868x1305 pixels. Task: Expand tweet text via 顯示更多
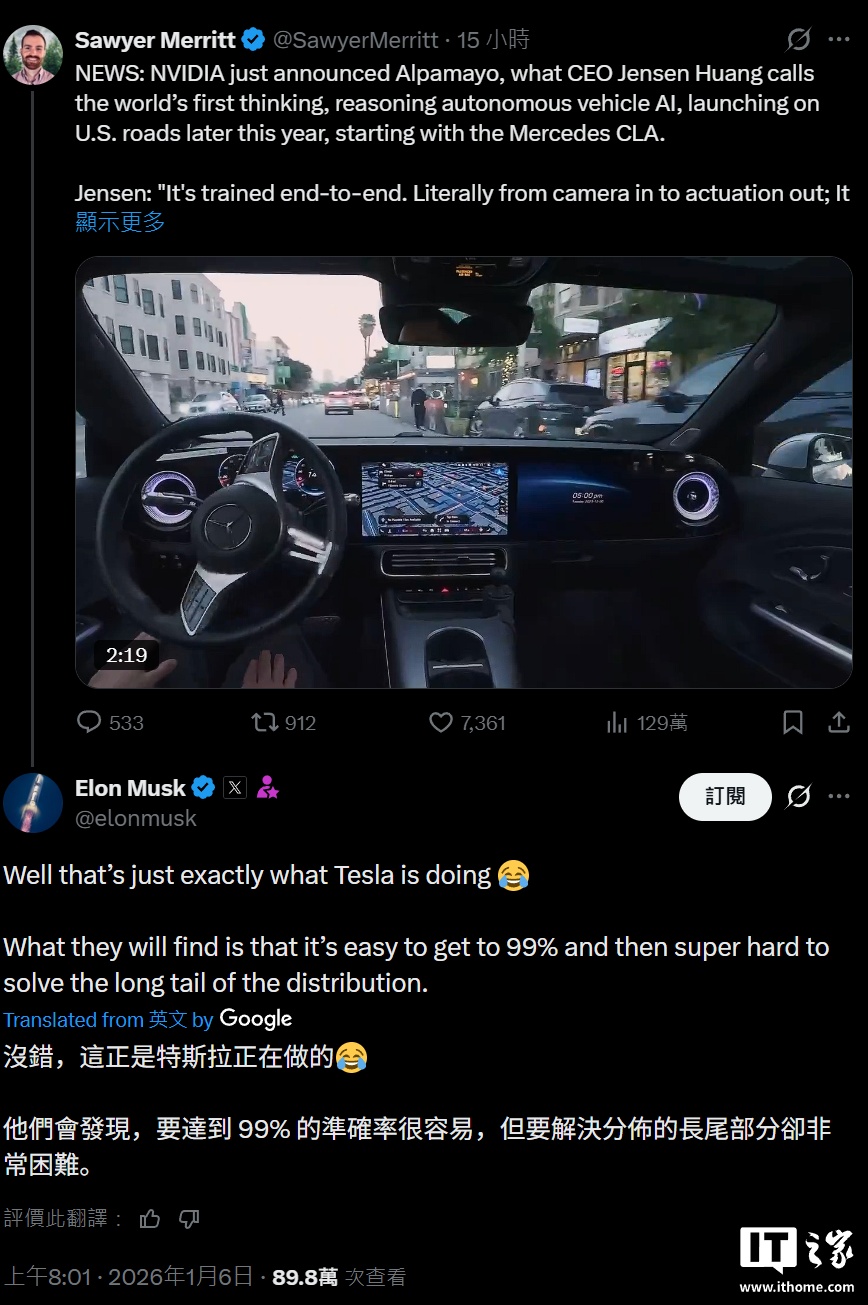[120, 222]
